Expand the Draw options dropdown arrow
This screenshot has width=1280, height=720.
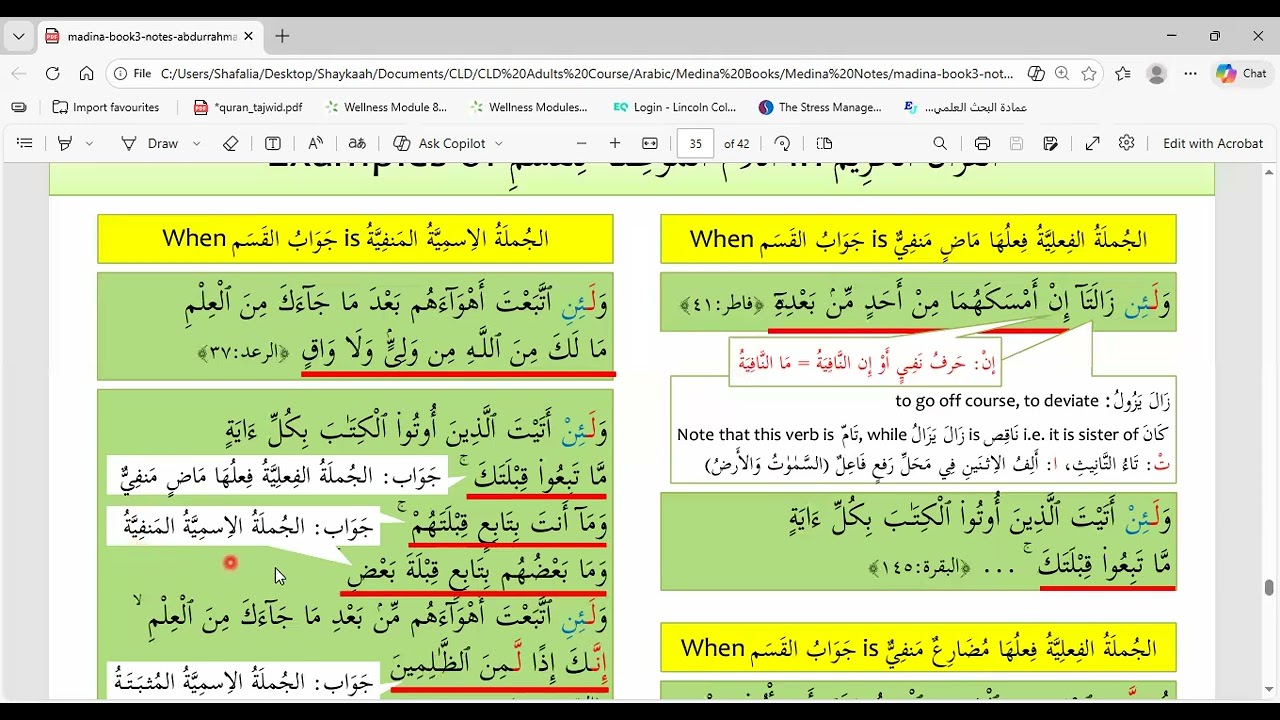click(x=196, y=143)
